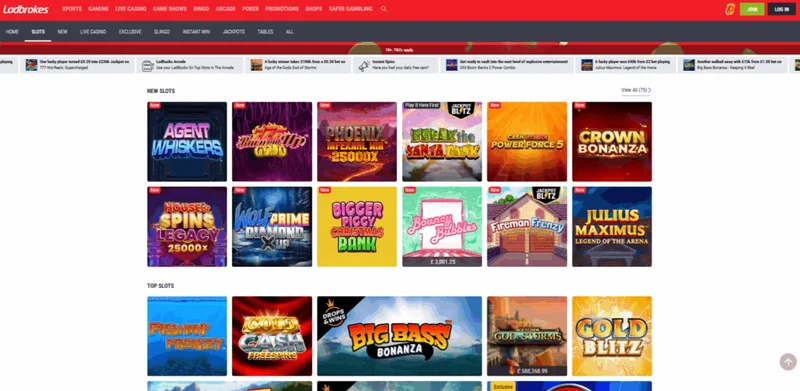This screenshot has height=391, width=800.
Task: Click the Ladbrokes logo
Action: [26, 10]
